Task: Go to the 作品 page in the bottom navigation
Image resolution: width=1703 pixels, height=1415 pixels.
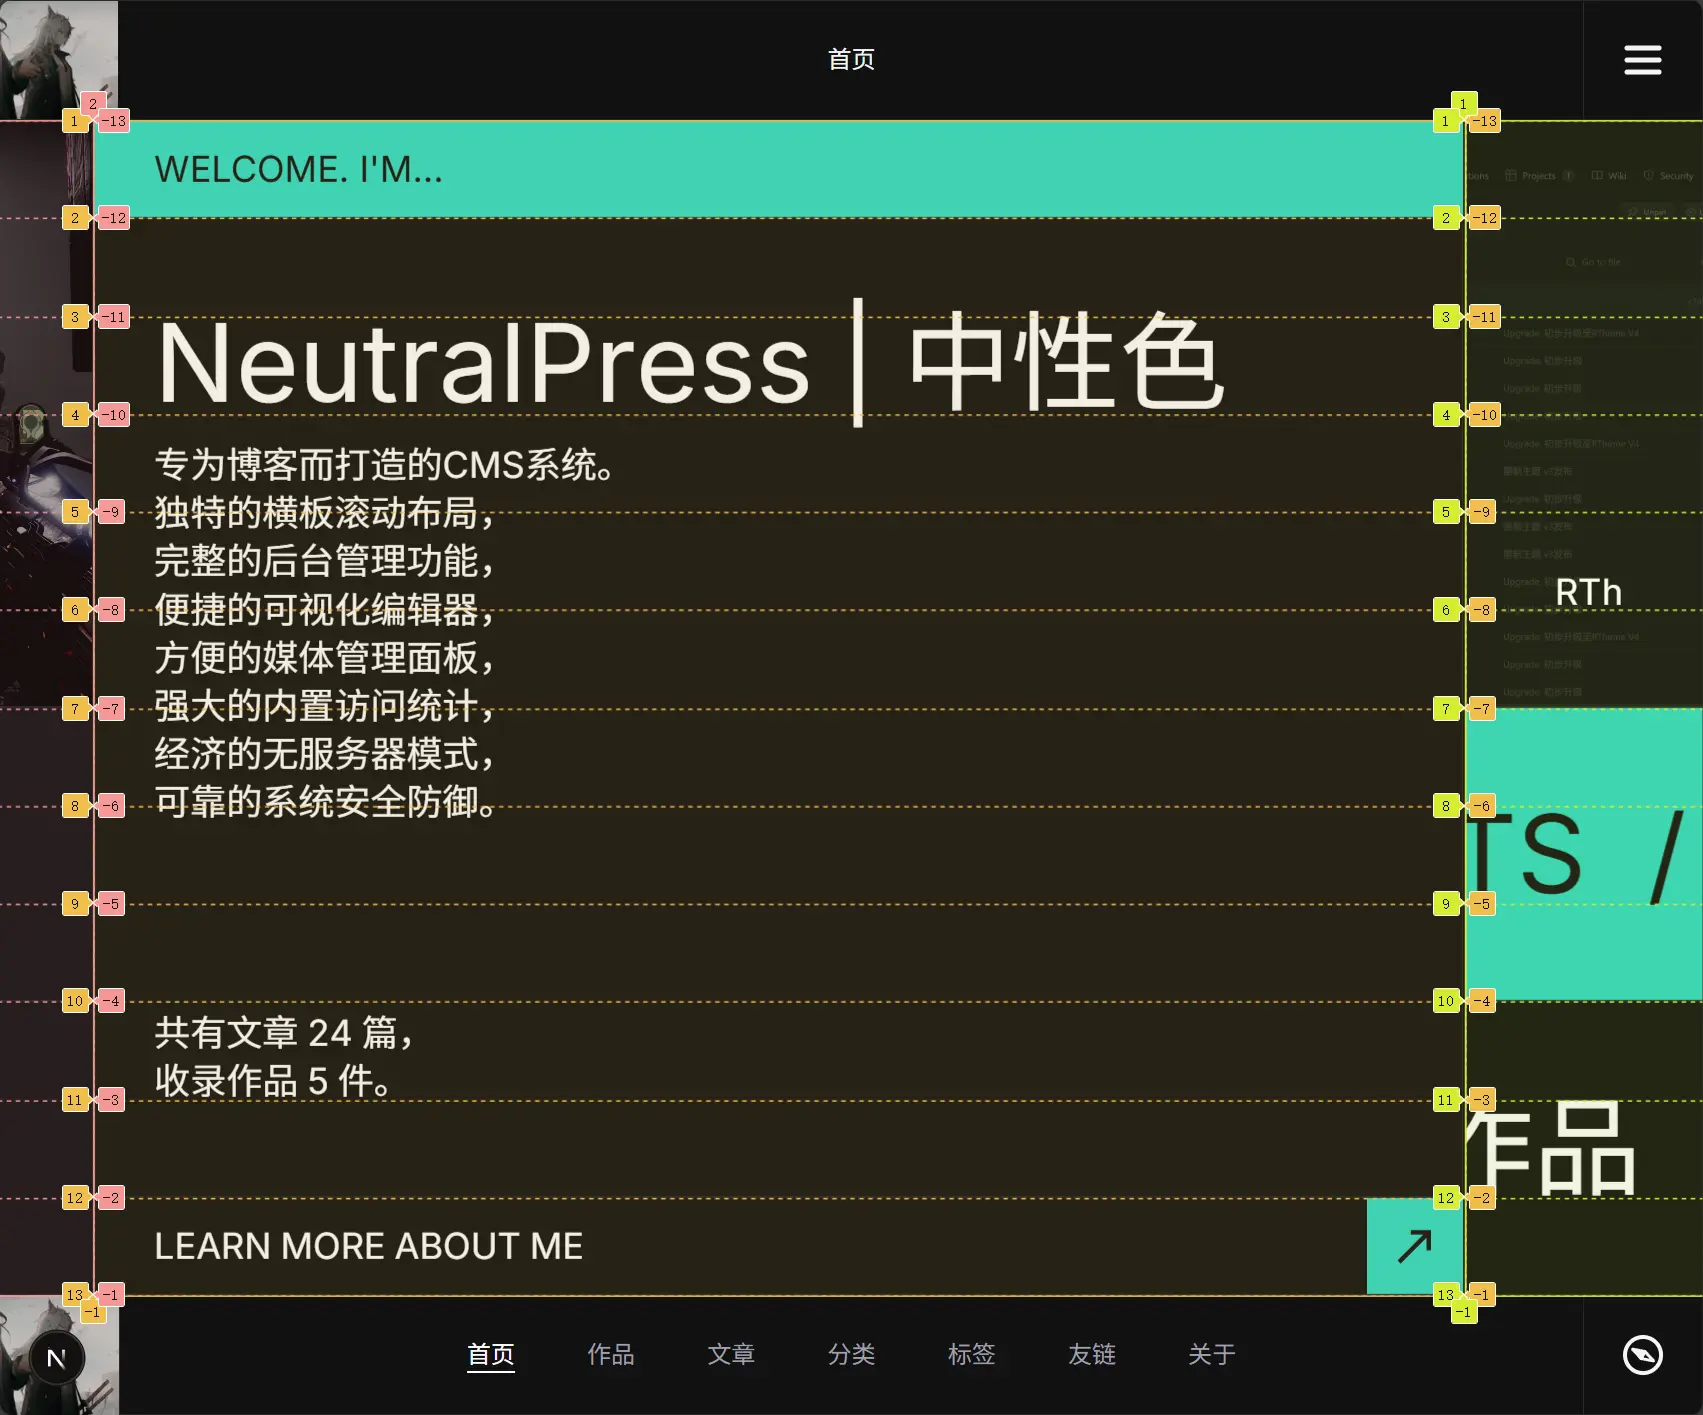Action: point(610,1354)
